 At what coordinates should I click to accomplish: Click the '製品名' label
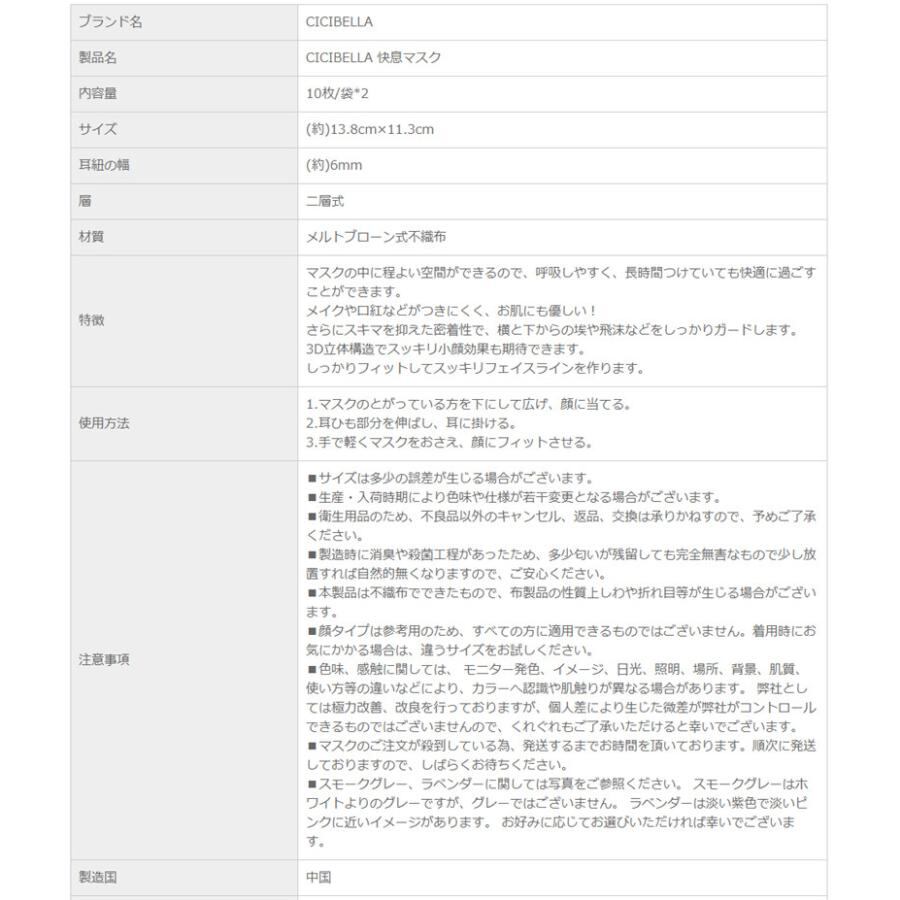[98, 58]
